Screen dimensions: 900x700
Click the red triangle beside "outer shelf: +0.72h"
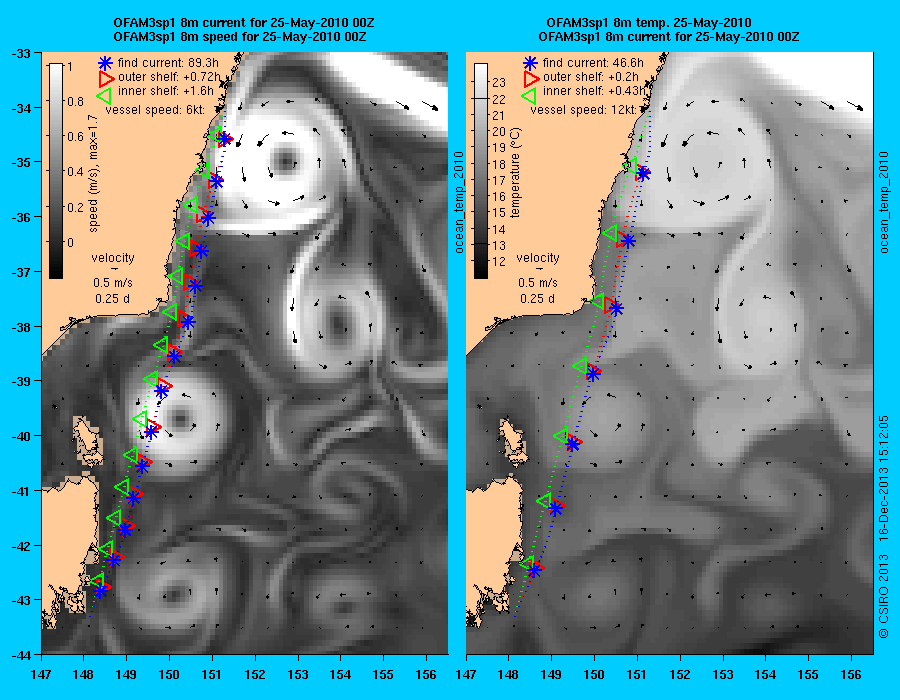click(106, 79)
